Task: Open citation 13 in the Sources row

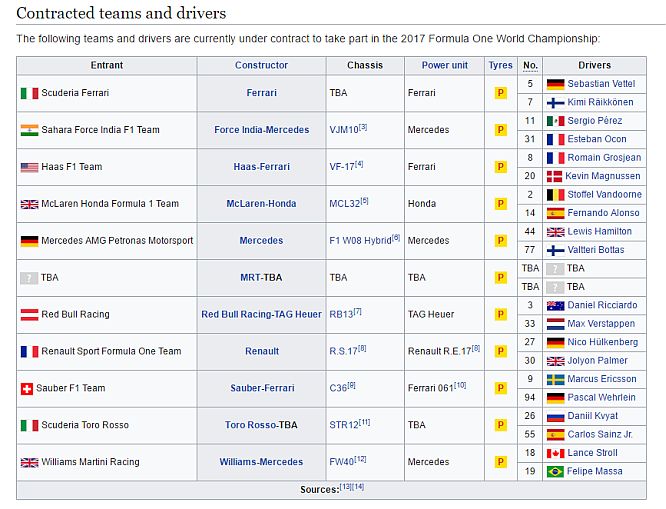Action: pos(345,487)
